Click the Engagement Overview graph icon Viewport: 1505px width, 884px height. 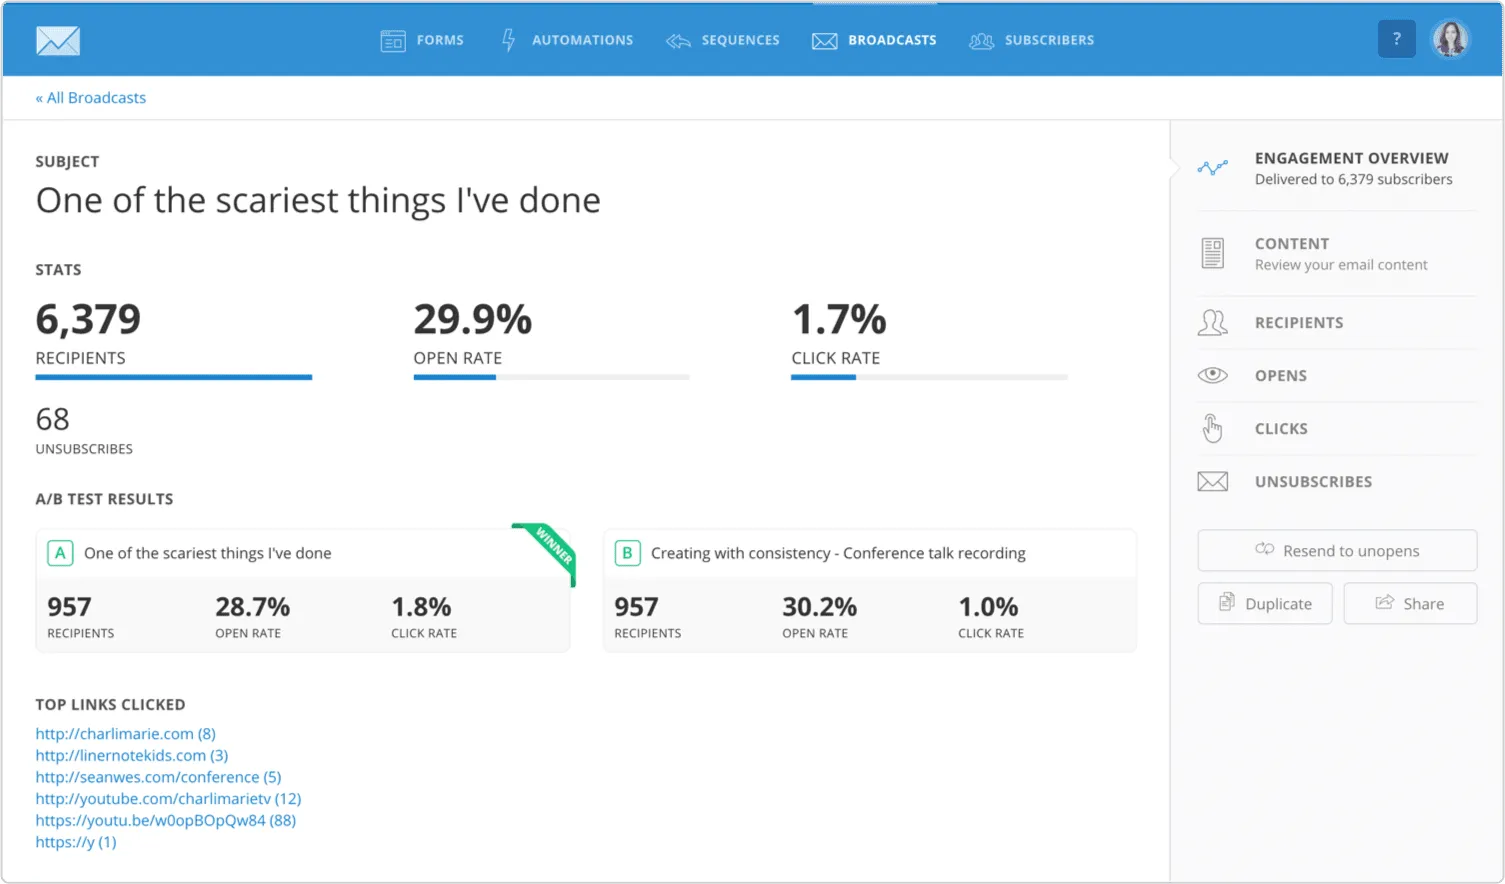[1212, 168]
